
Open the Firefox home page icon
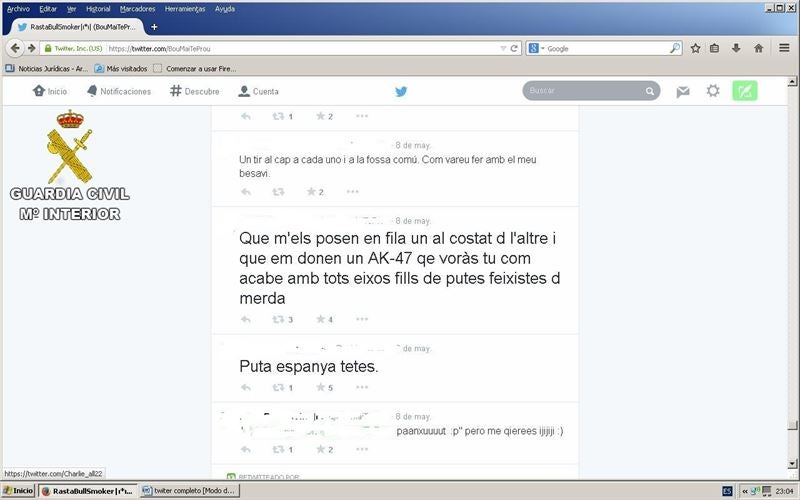pos(759,48)
